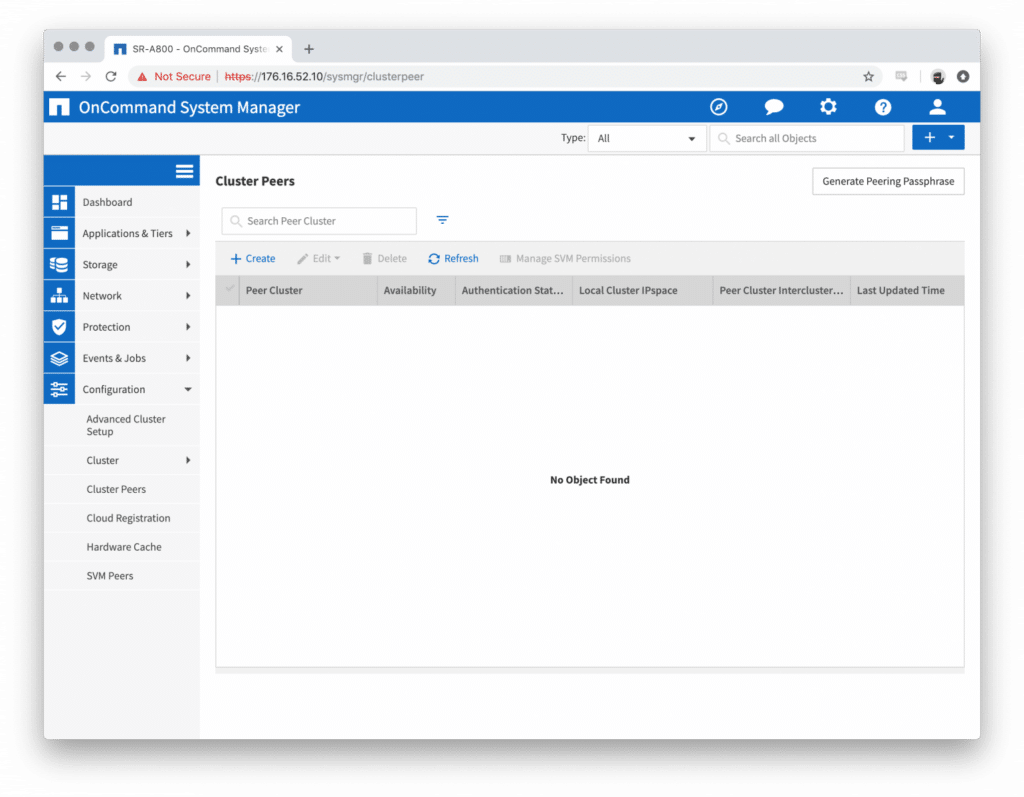This screenshot has width=1024, height=797.
Task: Focus the Search all Objects field
Action: 807,138
